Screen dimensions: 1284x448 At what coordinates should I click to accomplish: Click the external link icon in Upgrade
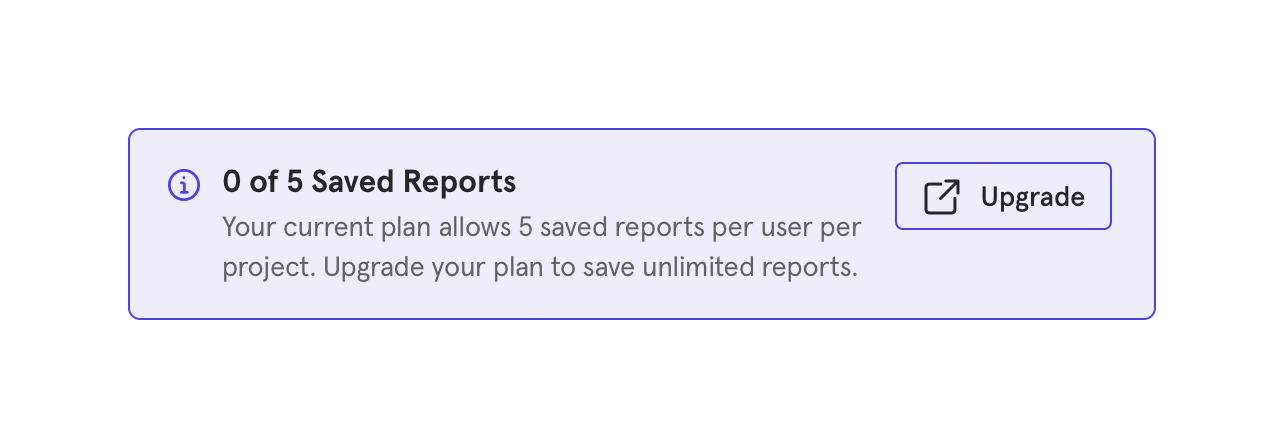coord(941,197)
